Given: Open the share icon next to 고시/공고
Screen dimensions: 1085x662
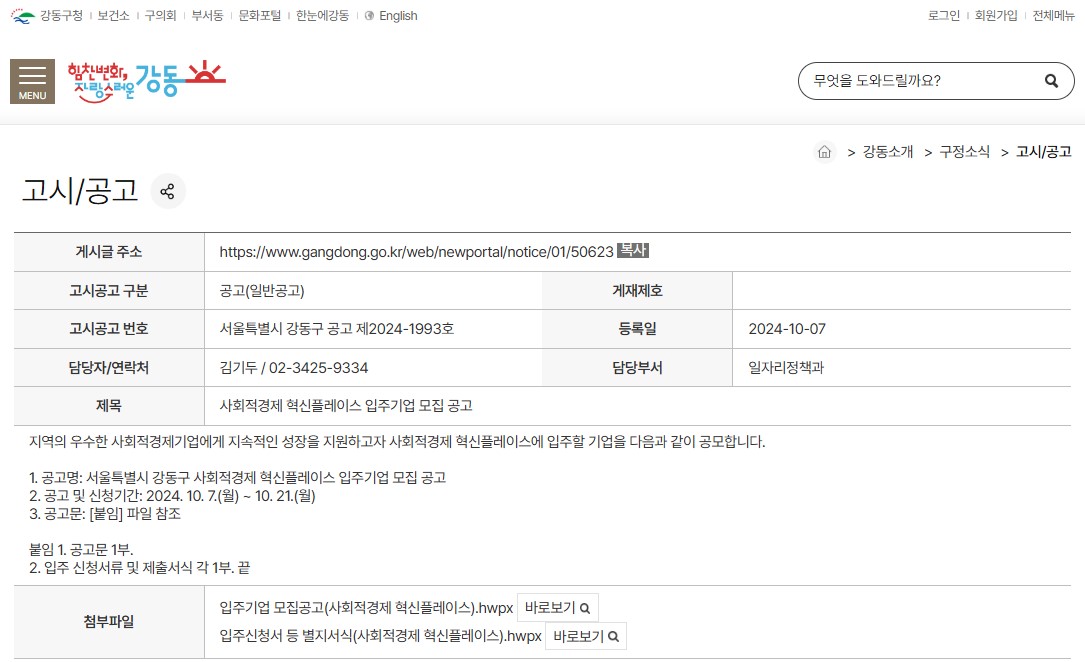Looking at the screenshot, I should pos(168,191).
